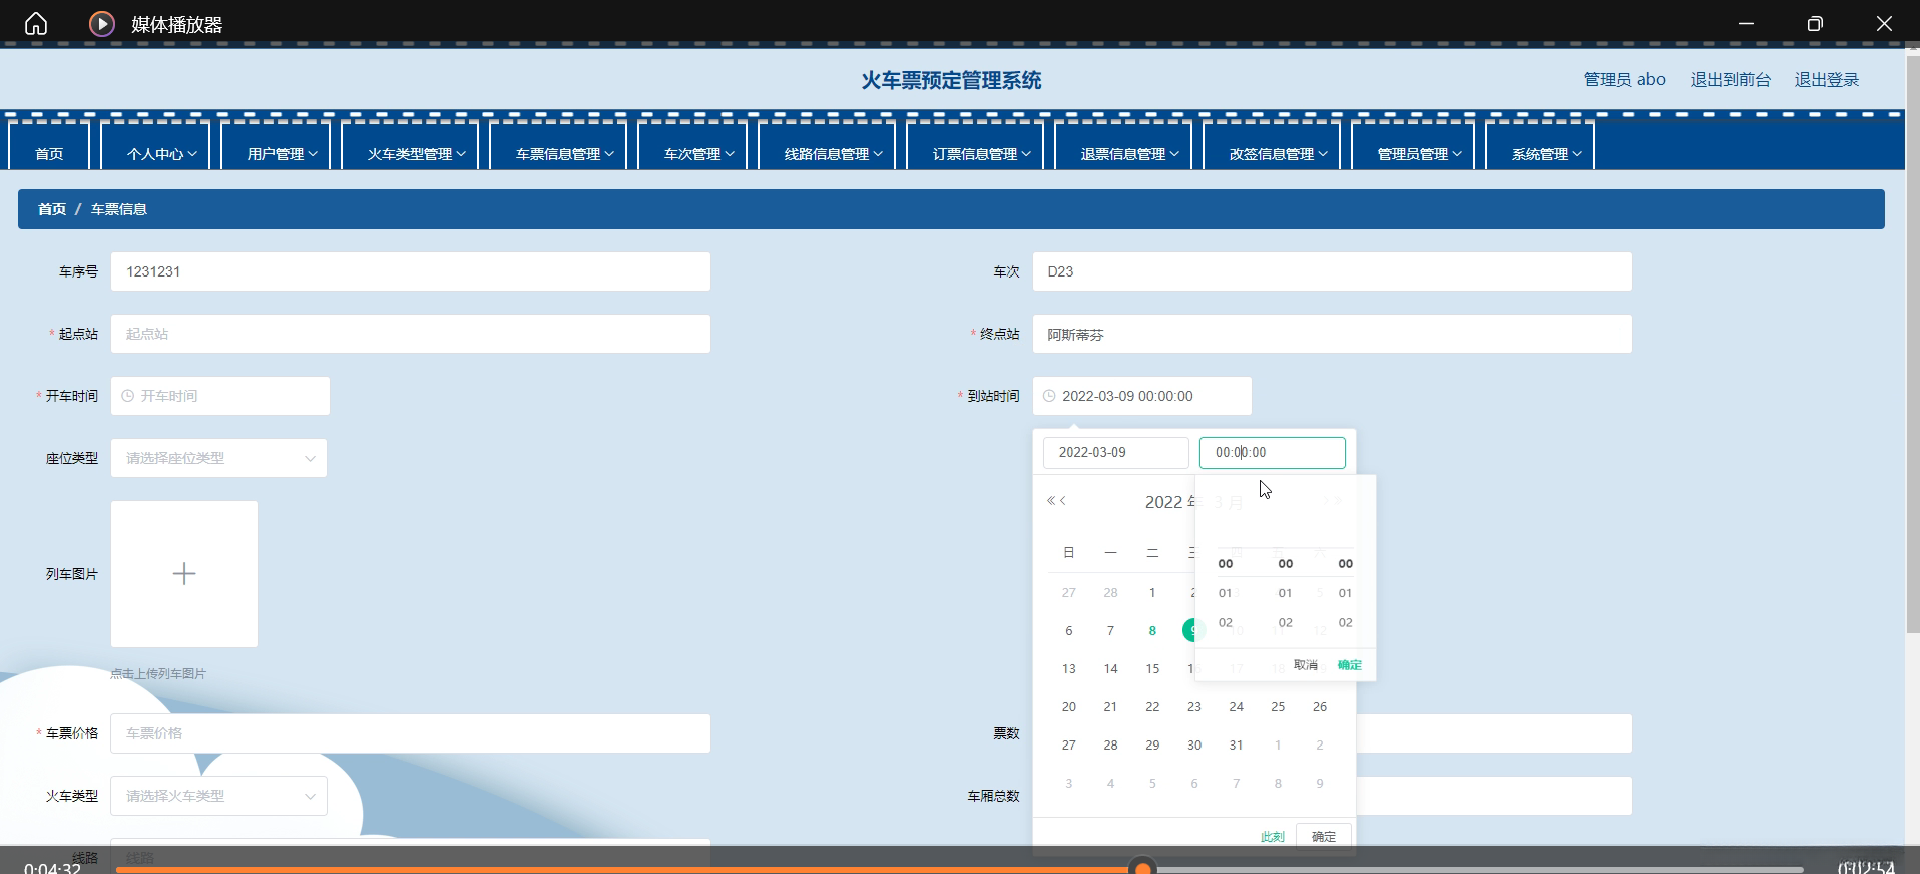Click 此刻 to set current time
The height and width of the screenshot is (874, 1920).
point(1273,837)
